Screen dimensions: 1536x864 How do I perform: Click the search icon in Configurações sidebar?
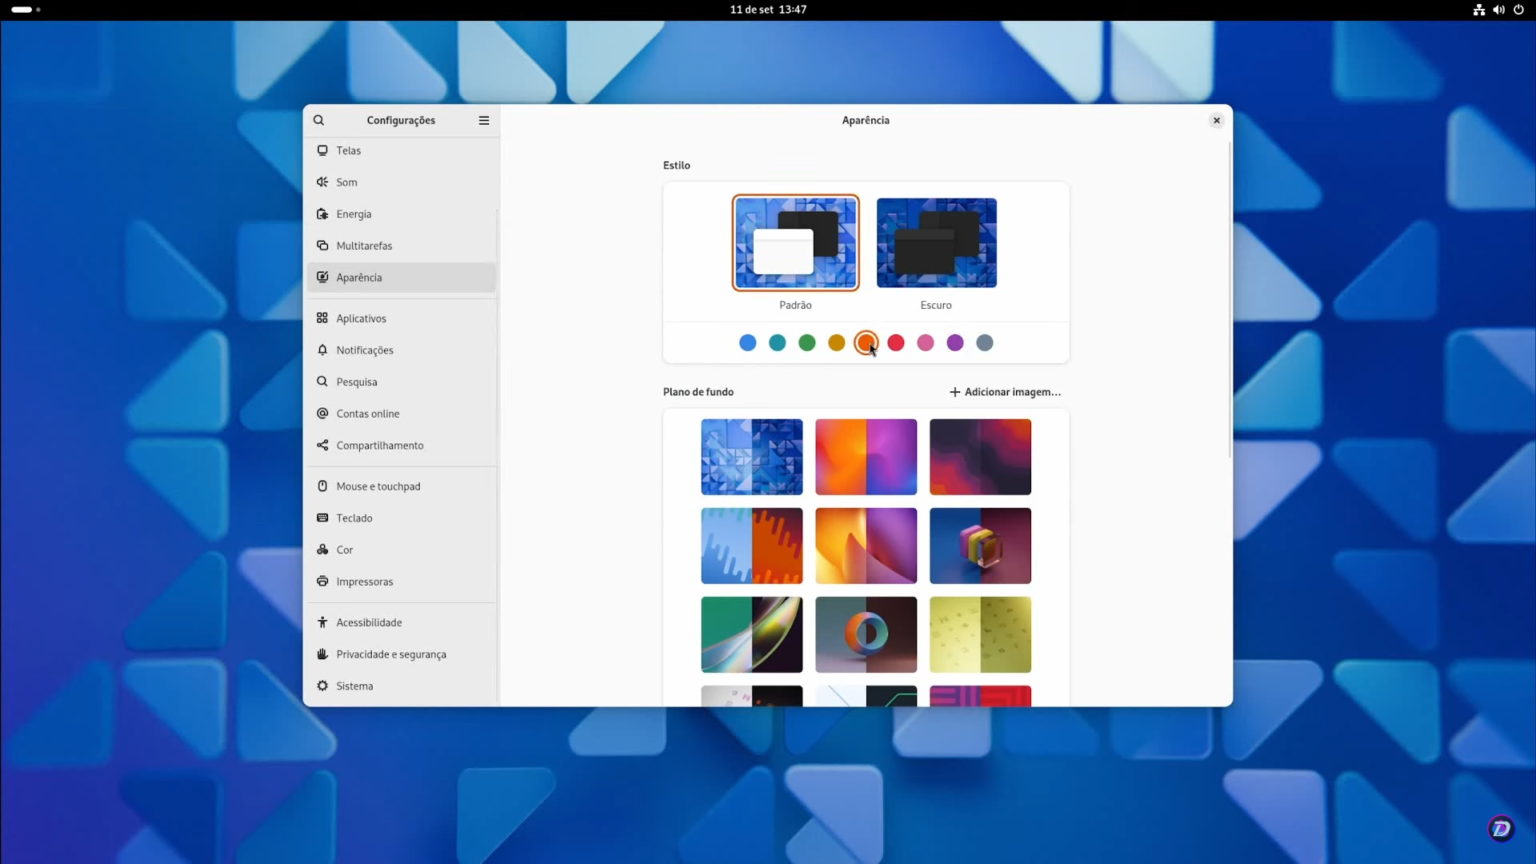click(319, 120)
